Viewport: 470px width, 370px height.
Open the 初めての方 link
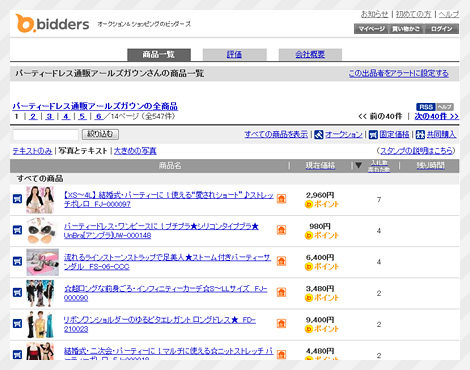(413, 14)
